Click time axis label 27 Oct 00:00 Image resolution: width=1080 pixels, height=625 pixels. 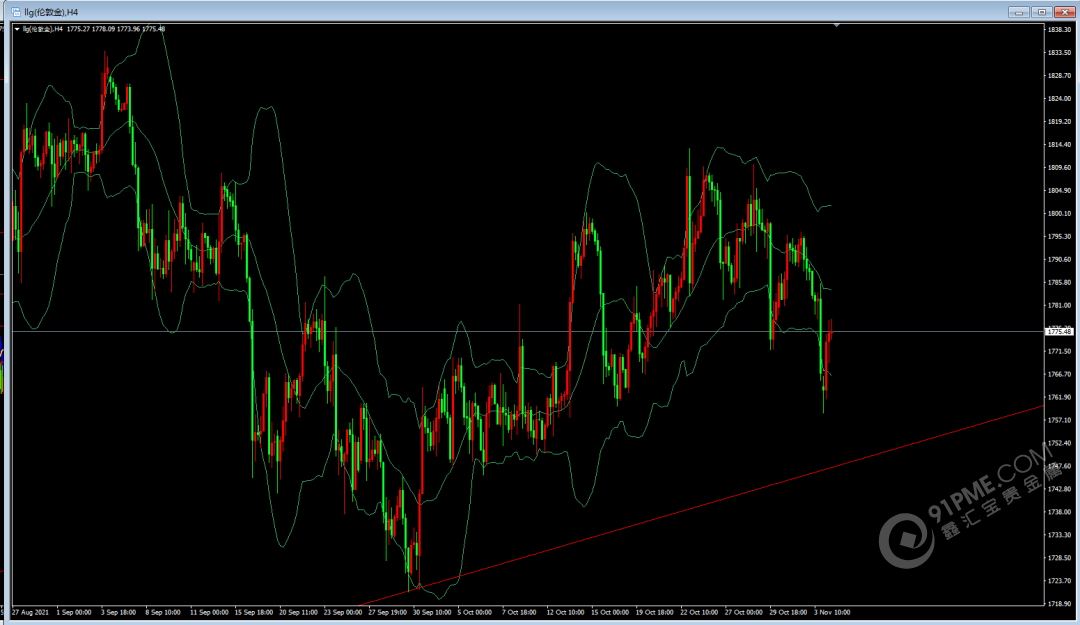pyautogui.click(x=744, y=612)
